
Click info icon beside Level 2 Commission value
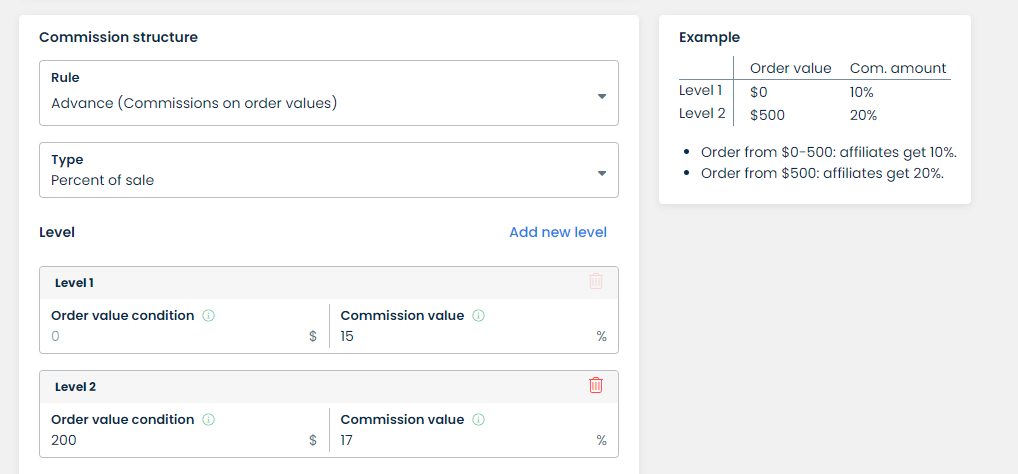[x=478, y=420]
